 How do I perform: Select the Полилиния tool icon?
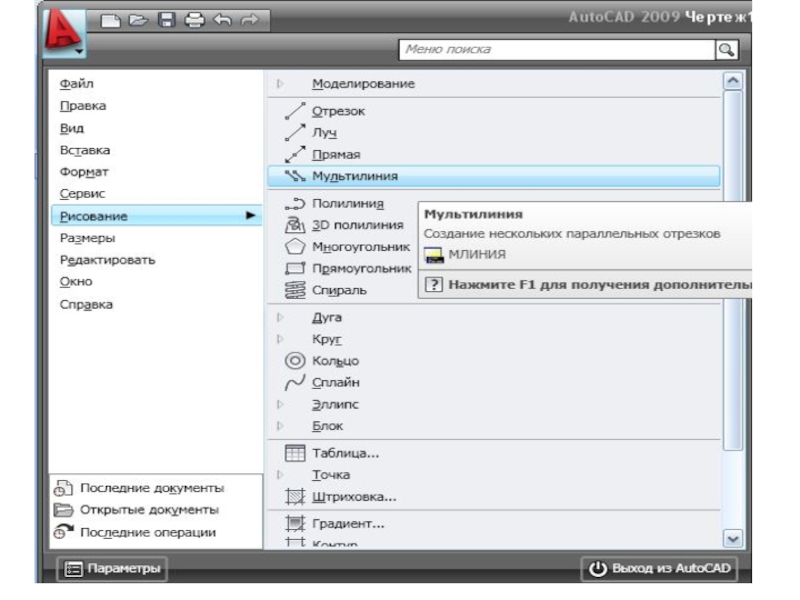(x=295, y=204)
